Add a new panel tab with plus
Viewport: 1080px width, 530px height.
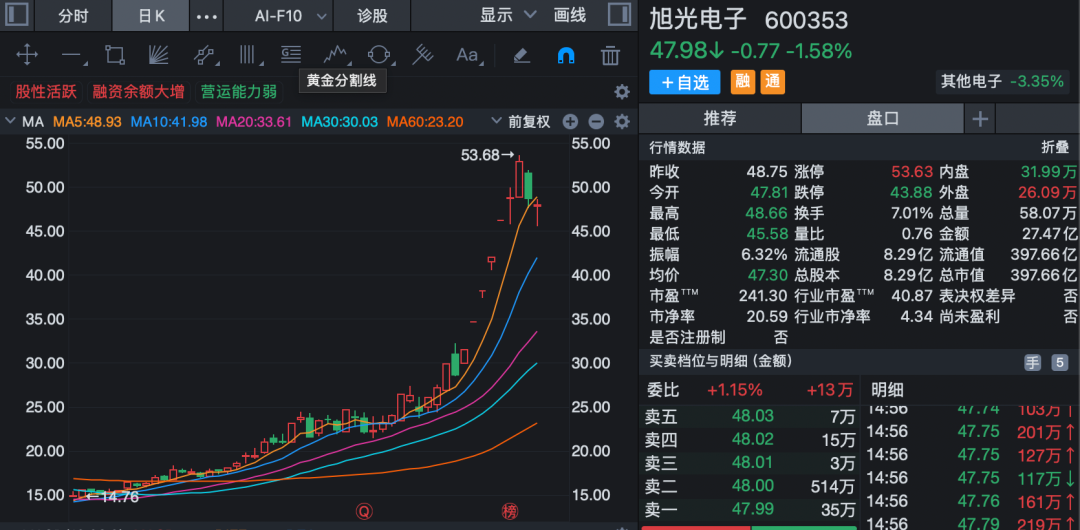click(979, 119)
